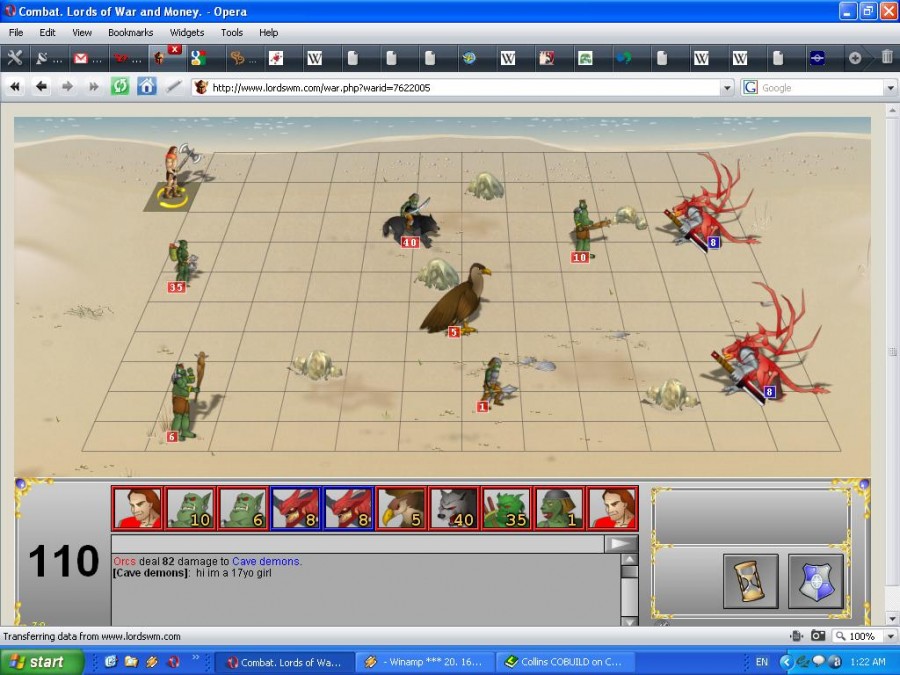Open the closed tabs trash can

887,57
